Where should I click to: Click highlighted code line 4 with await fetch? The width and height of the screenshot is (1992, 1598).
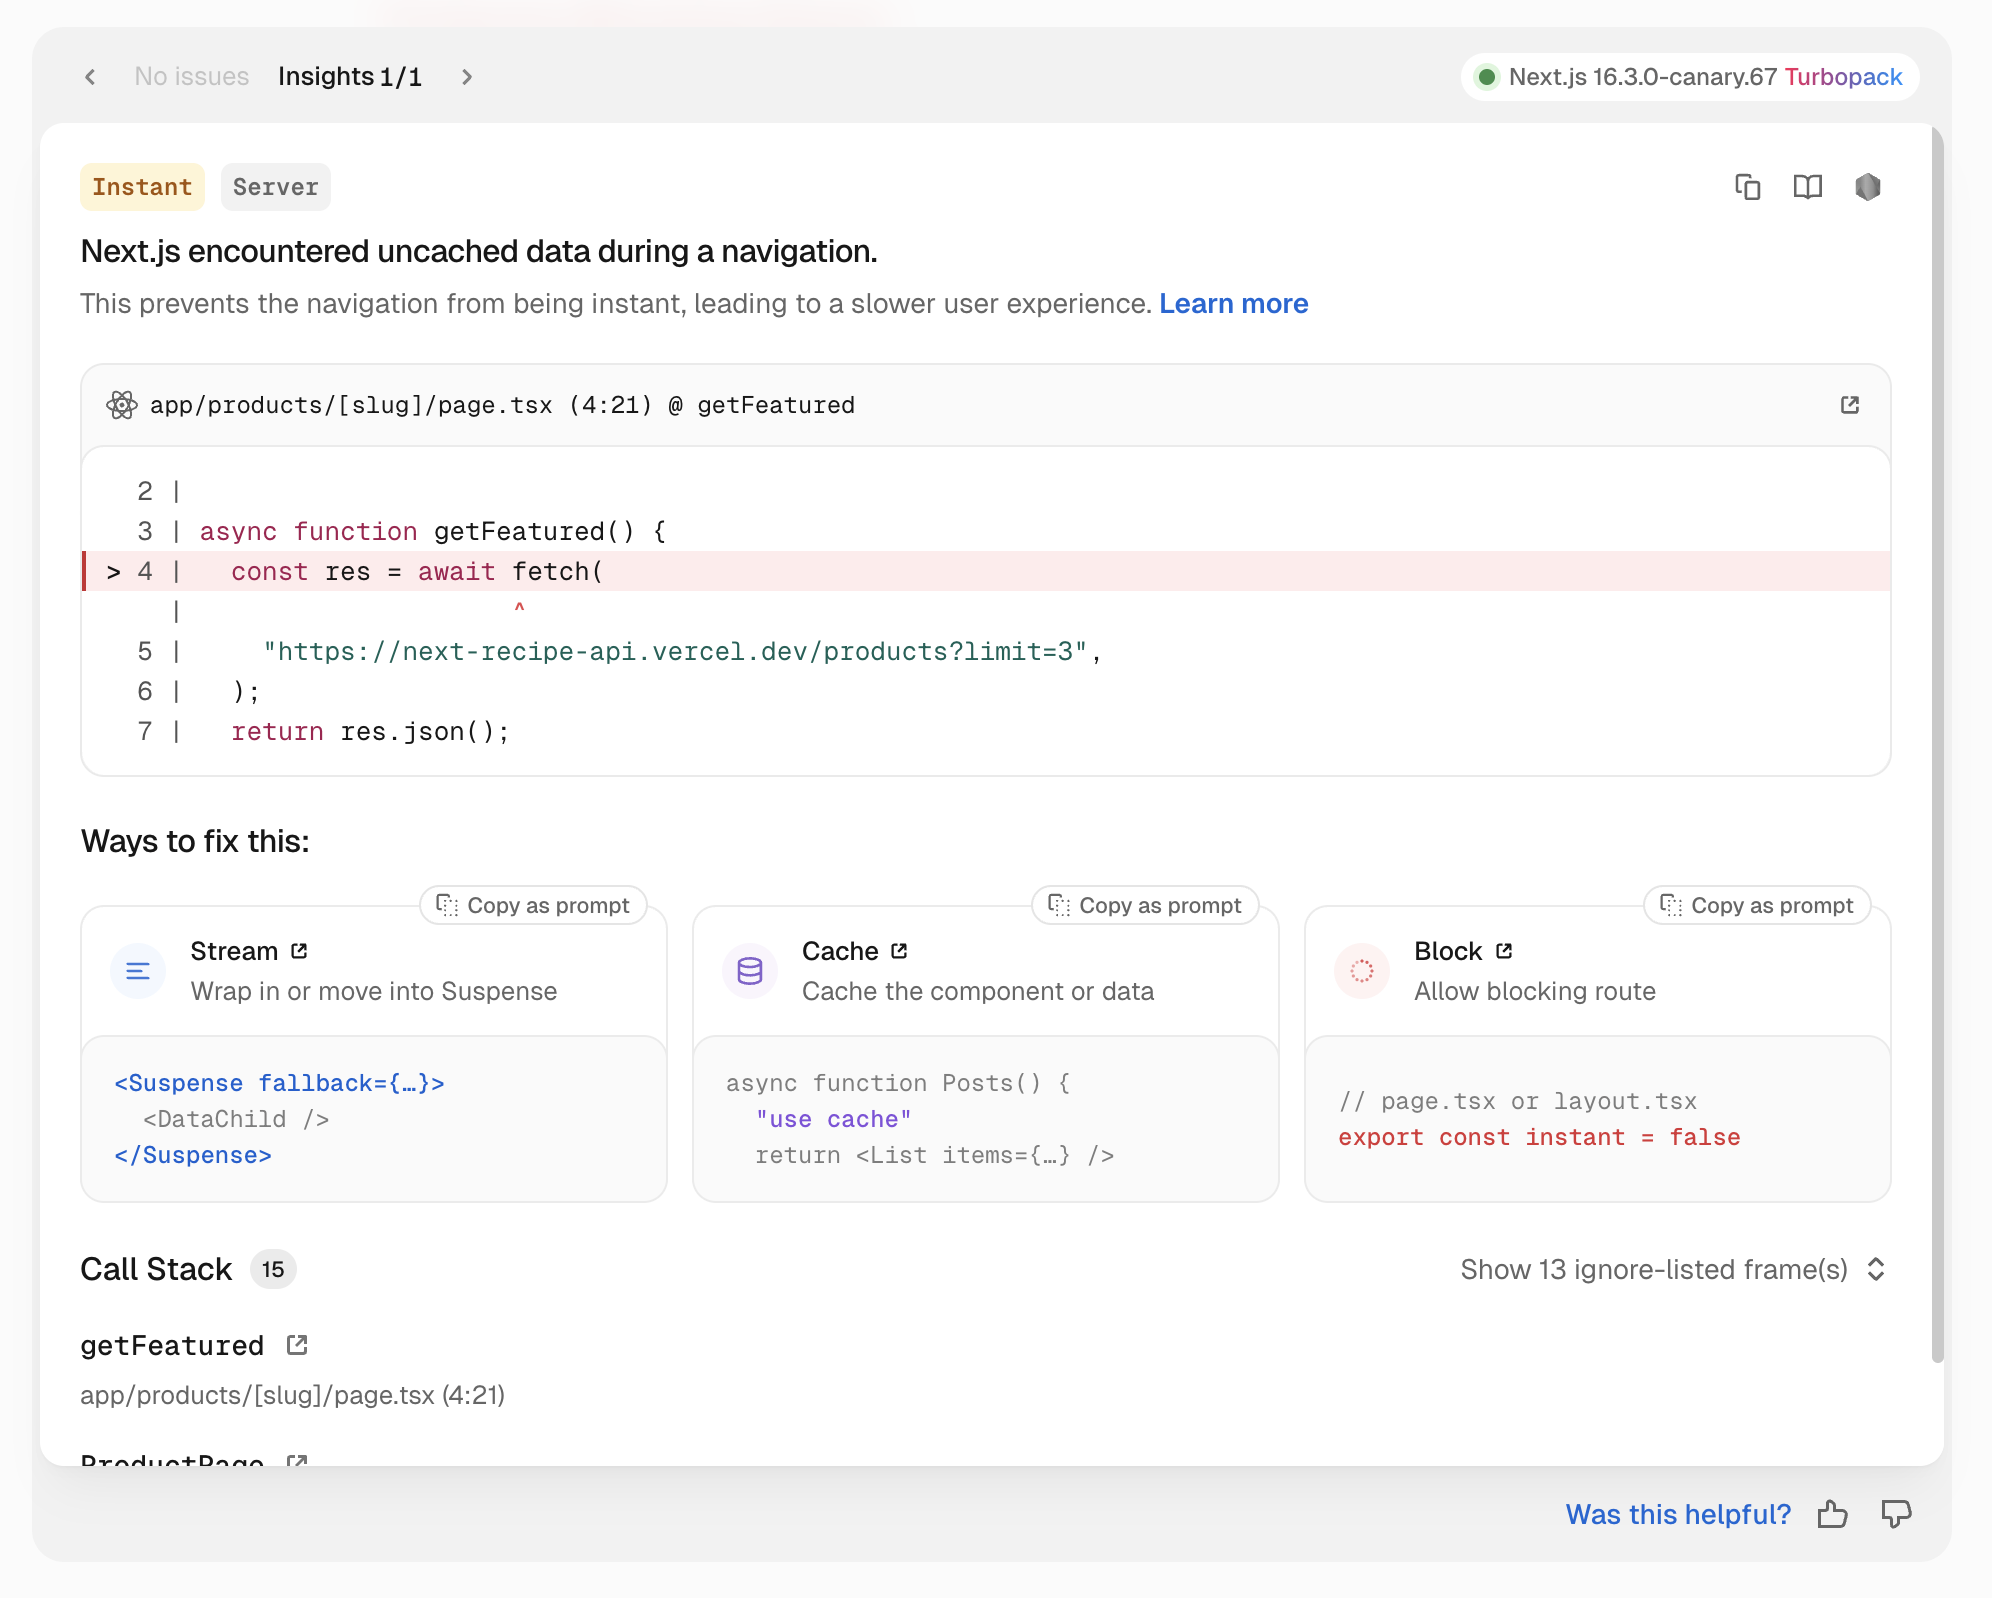[x=986, y=571]
